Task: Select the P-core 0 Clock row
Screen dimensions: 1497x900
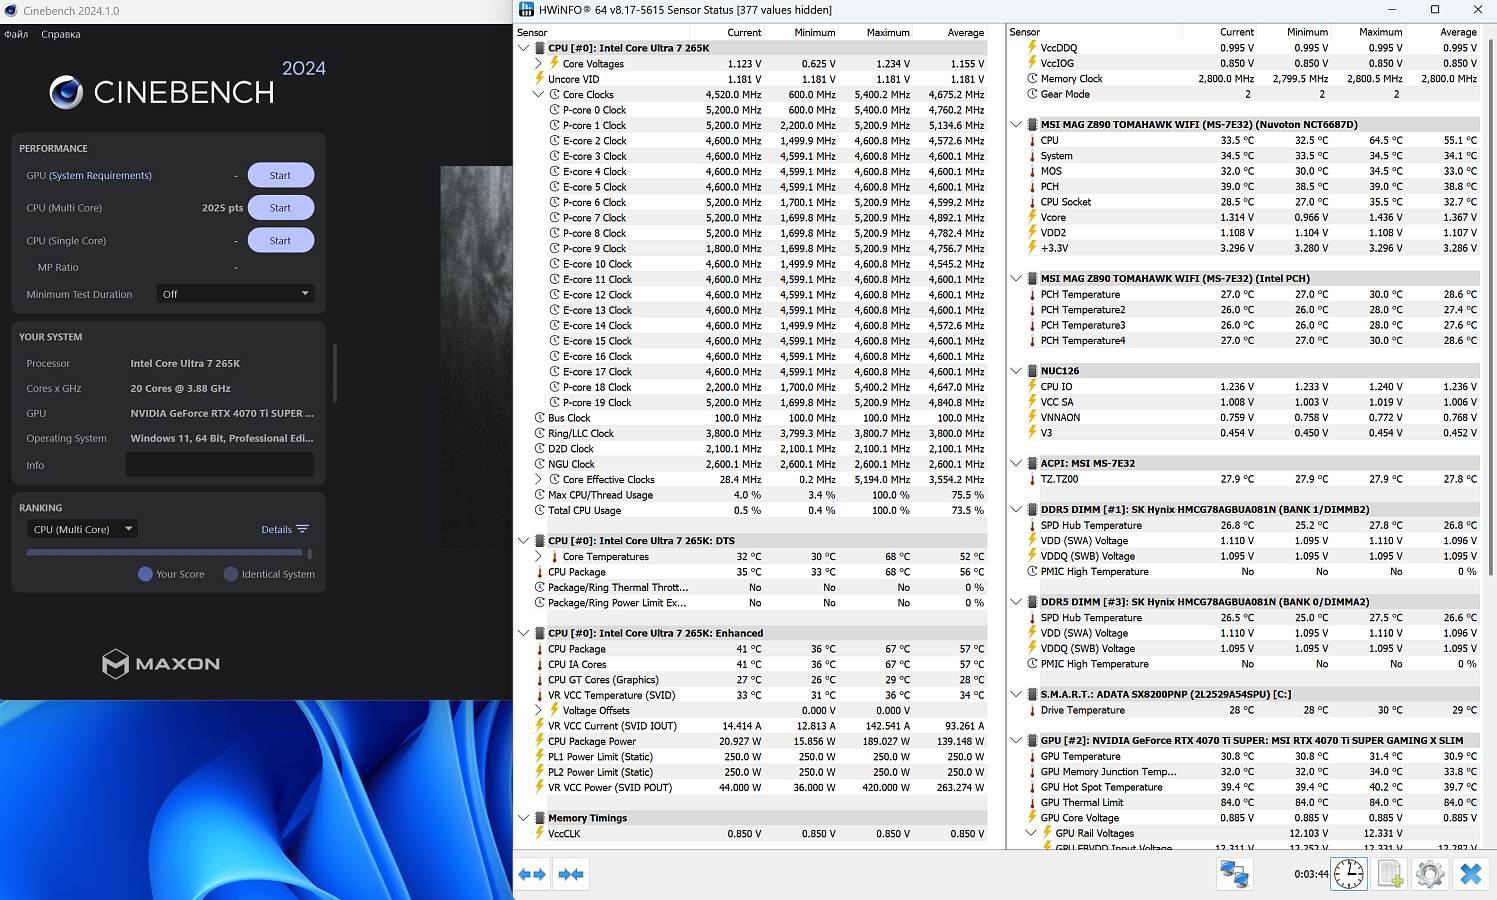Action: [x=752, y=110]
